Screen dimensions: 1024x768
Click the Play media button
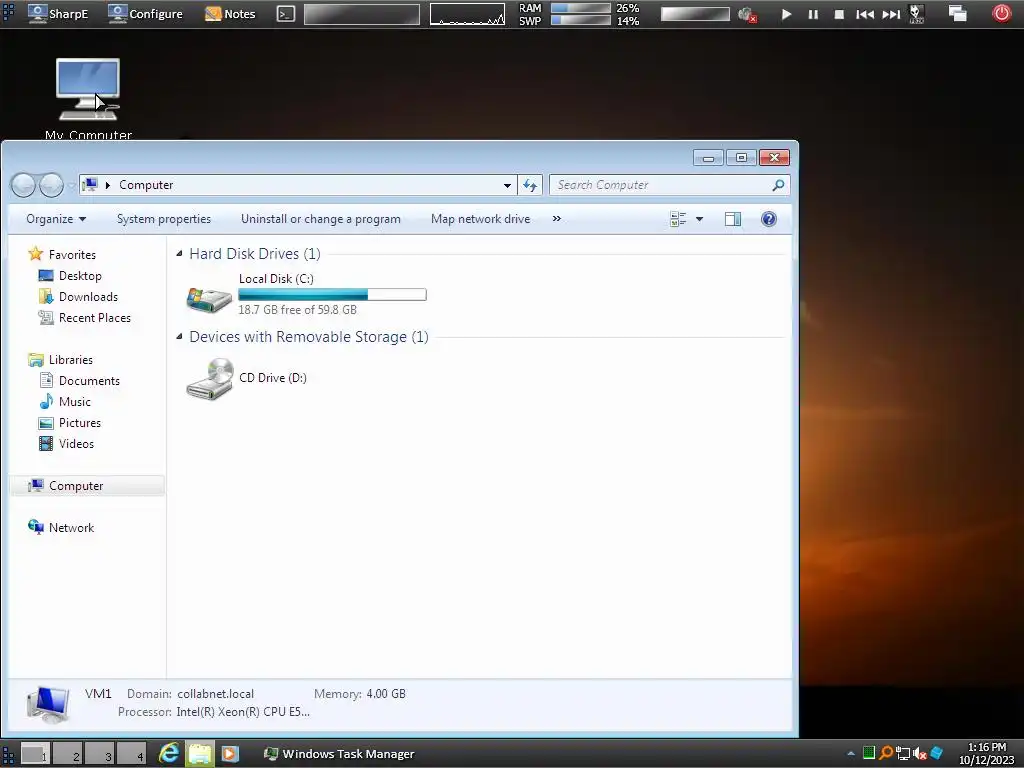[786, 14]
